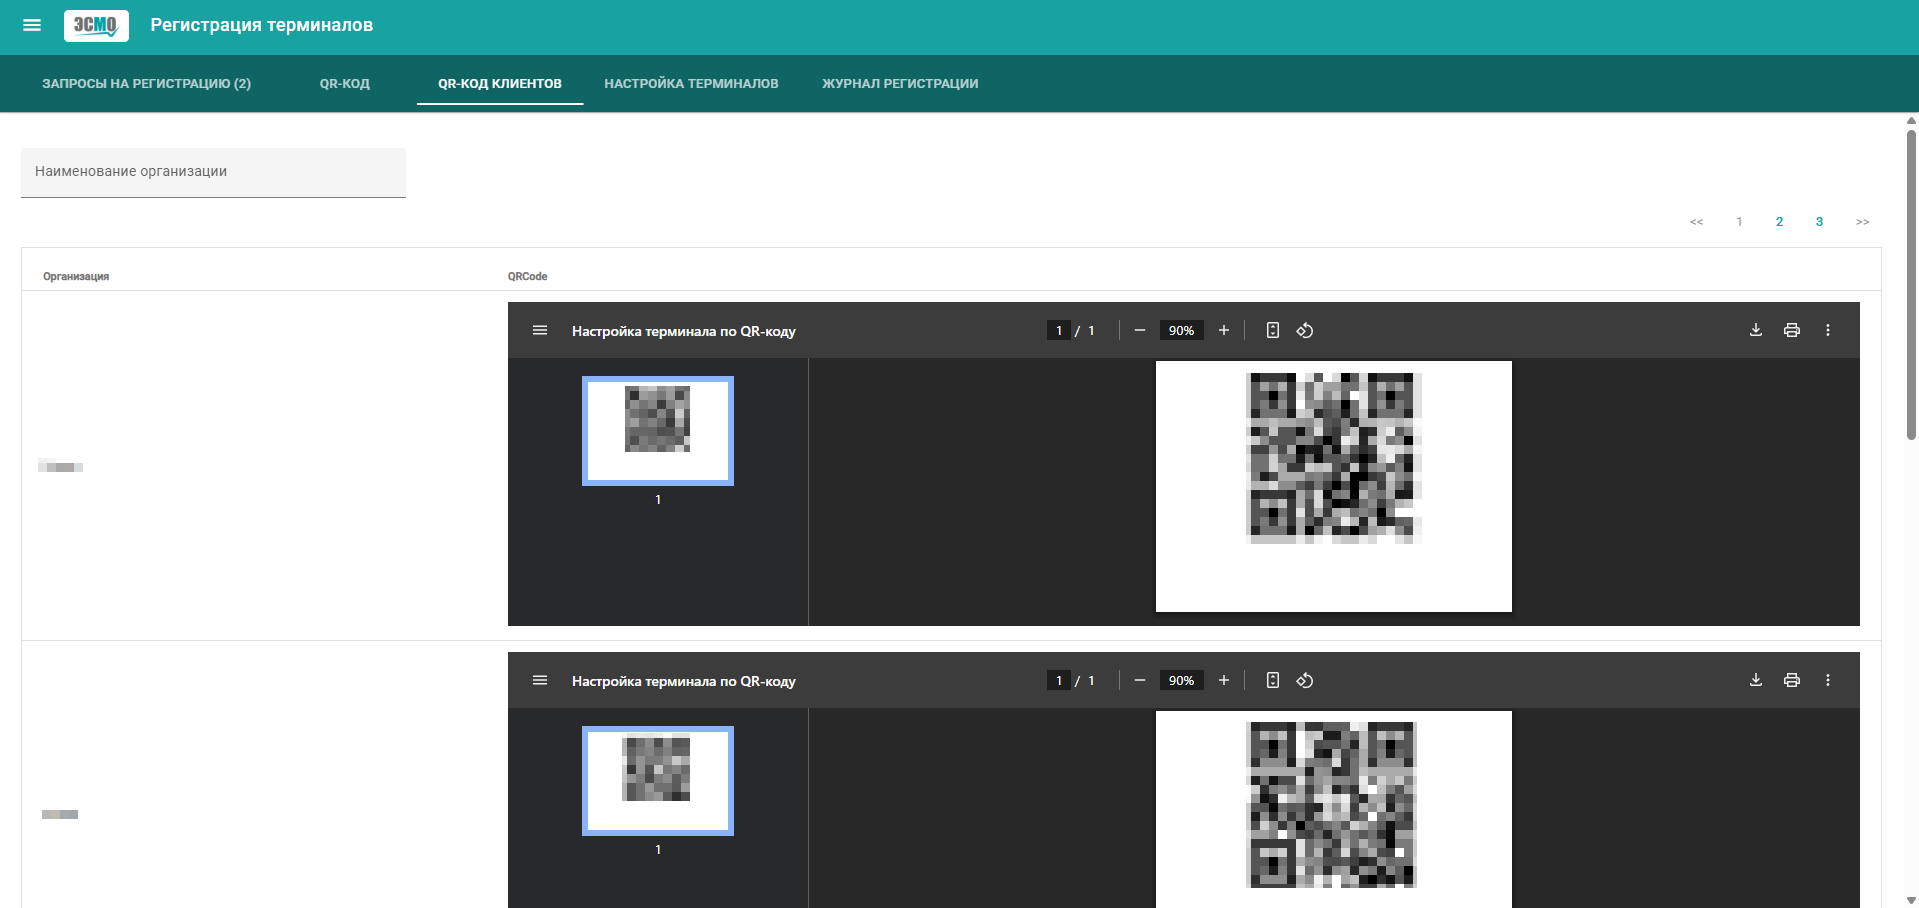This screenshot has height=908, width=1919.
Task: Fit to page in first PDF viewer
Action: (x=1273, y=330)
